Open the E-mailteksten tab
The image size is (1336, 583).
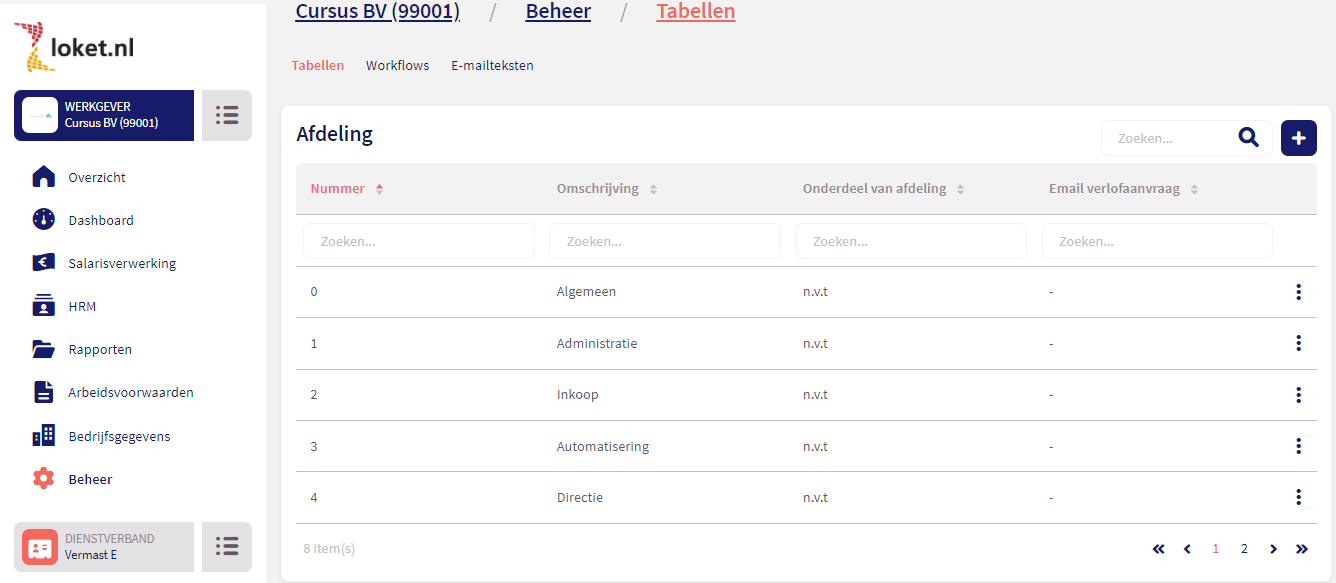(492, 66)
